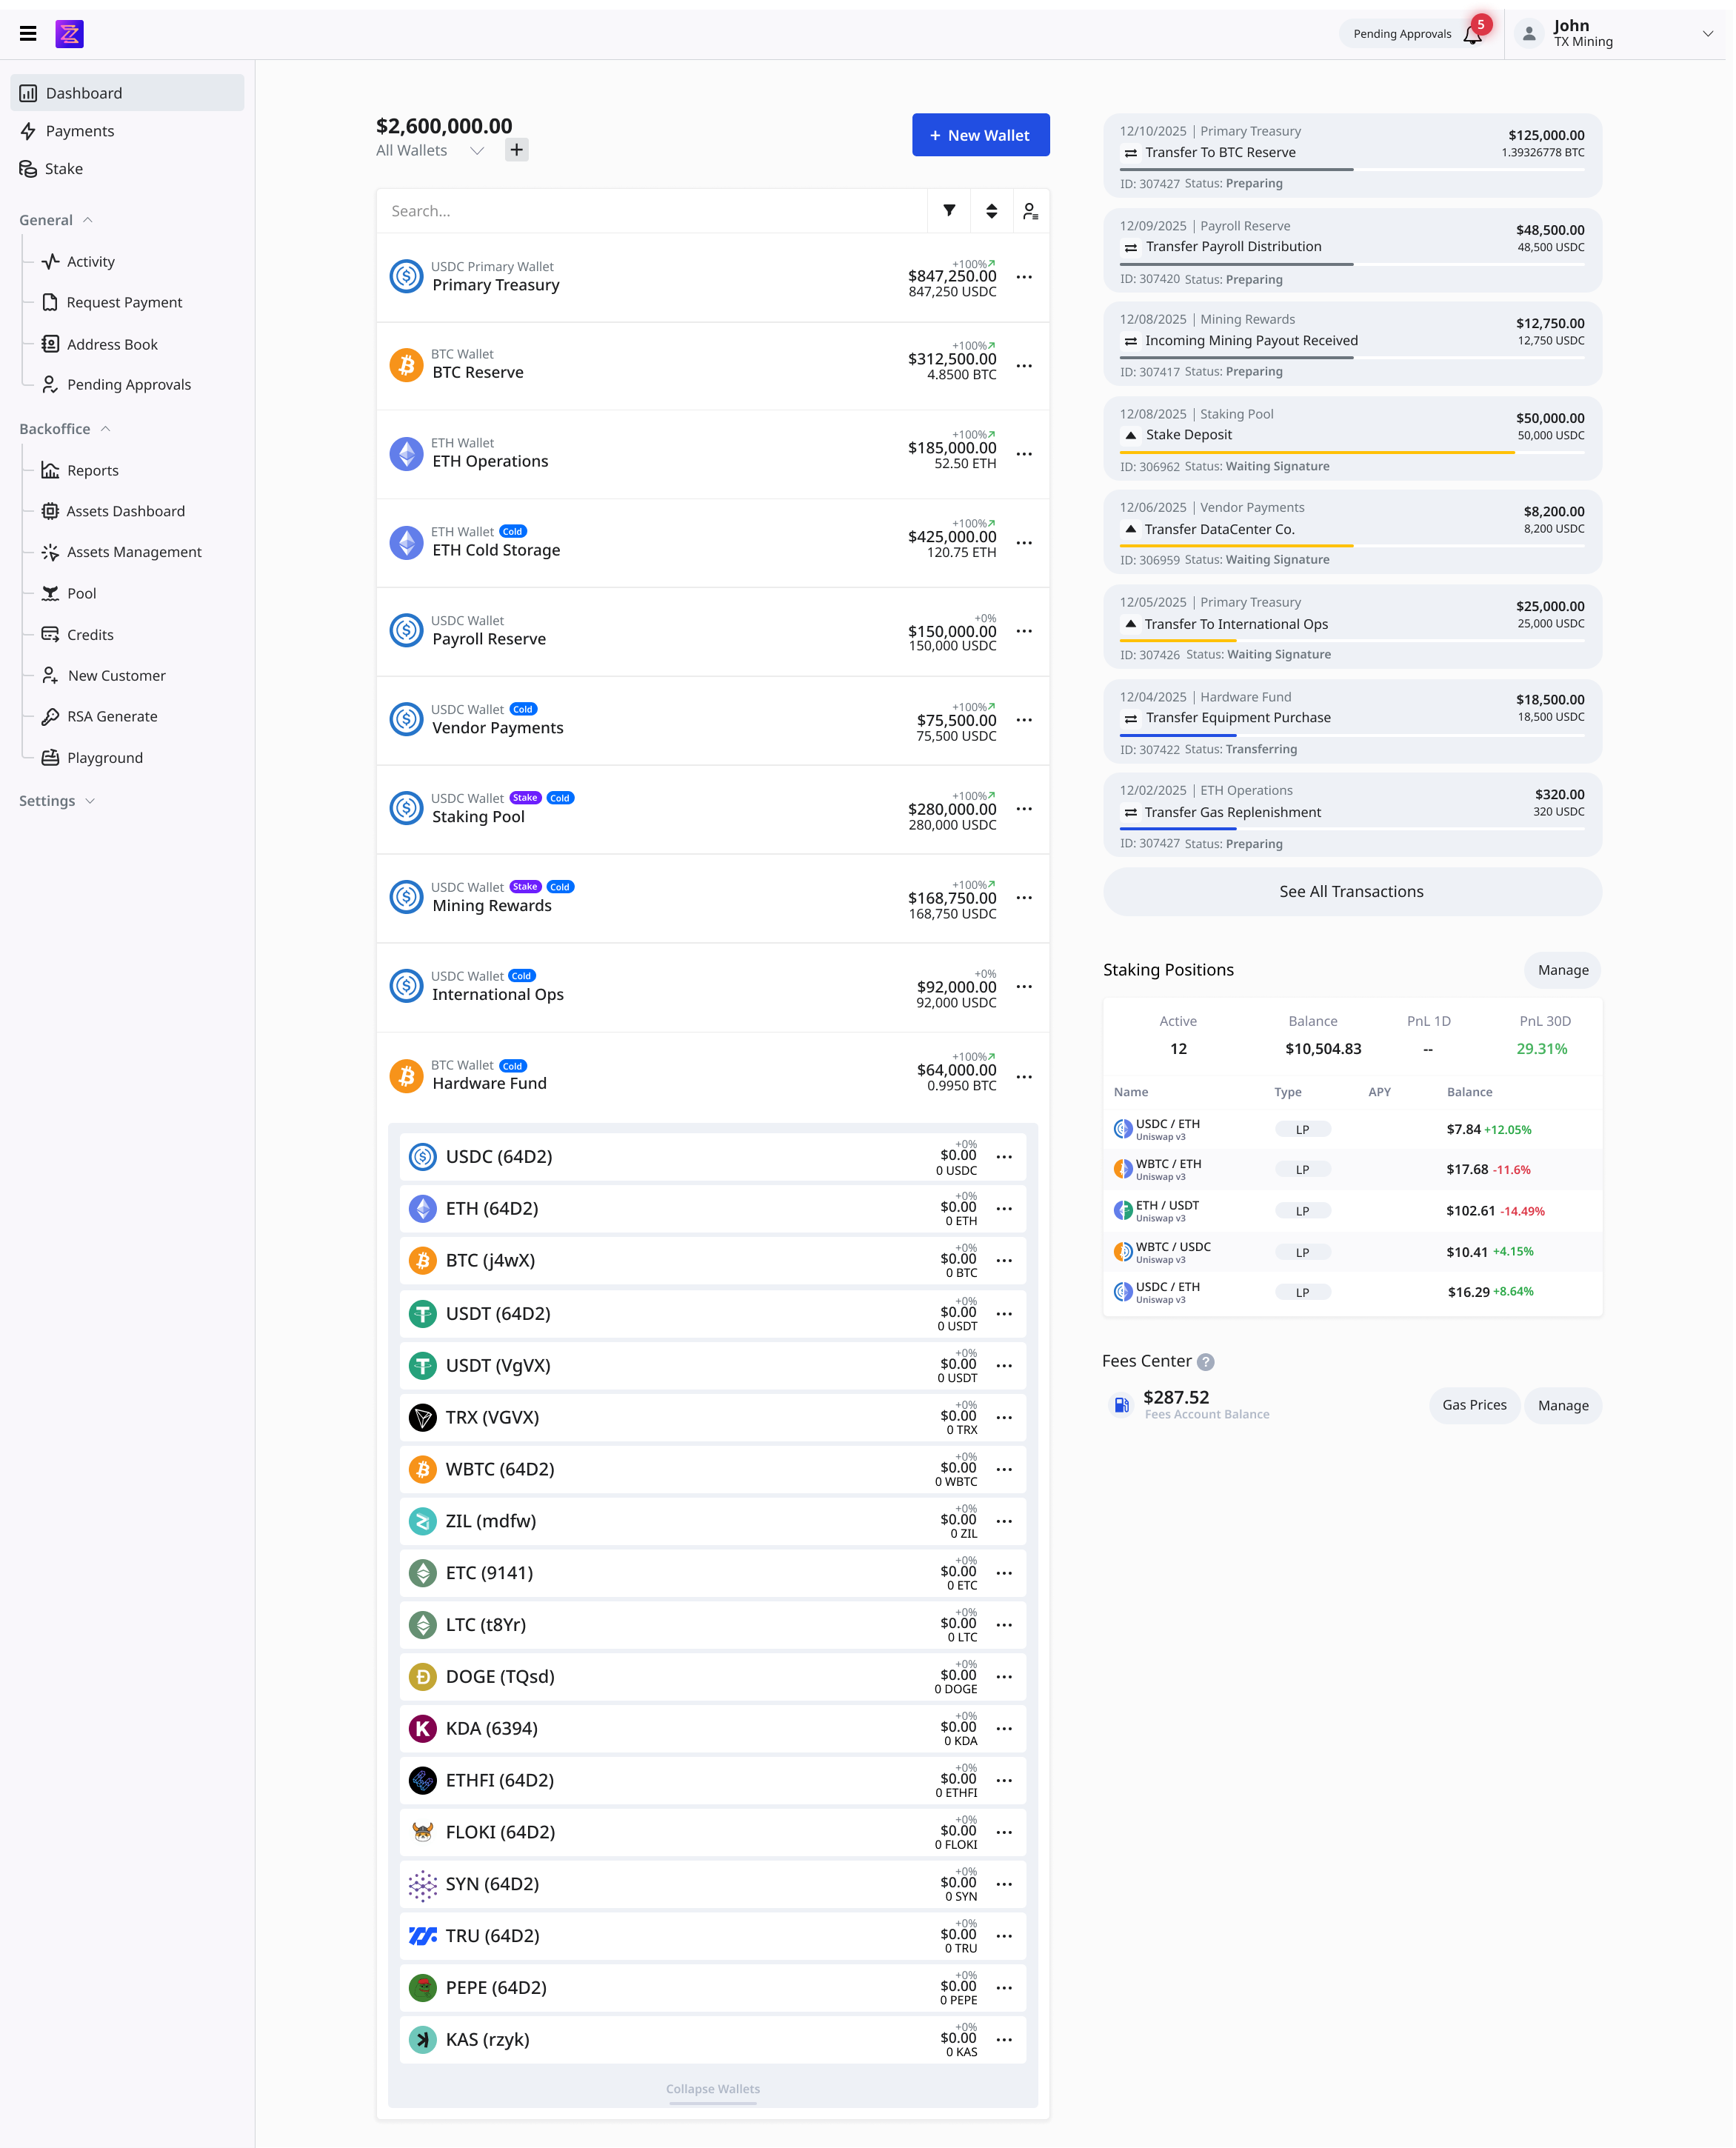This screenshot has height=2148, width=1736.
Task: Open the John TX Mining account dropdown
Action: coord(1707,34)
